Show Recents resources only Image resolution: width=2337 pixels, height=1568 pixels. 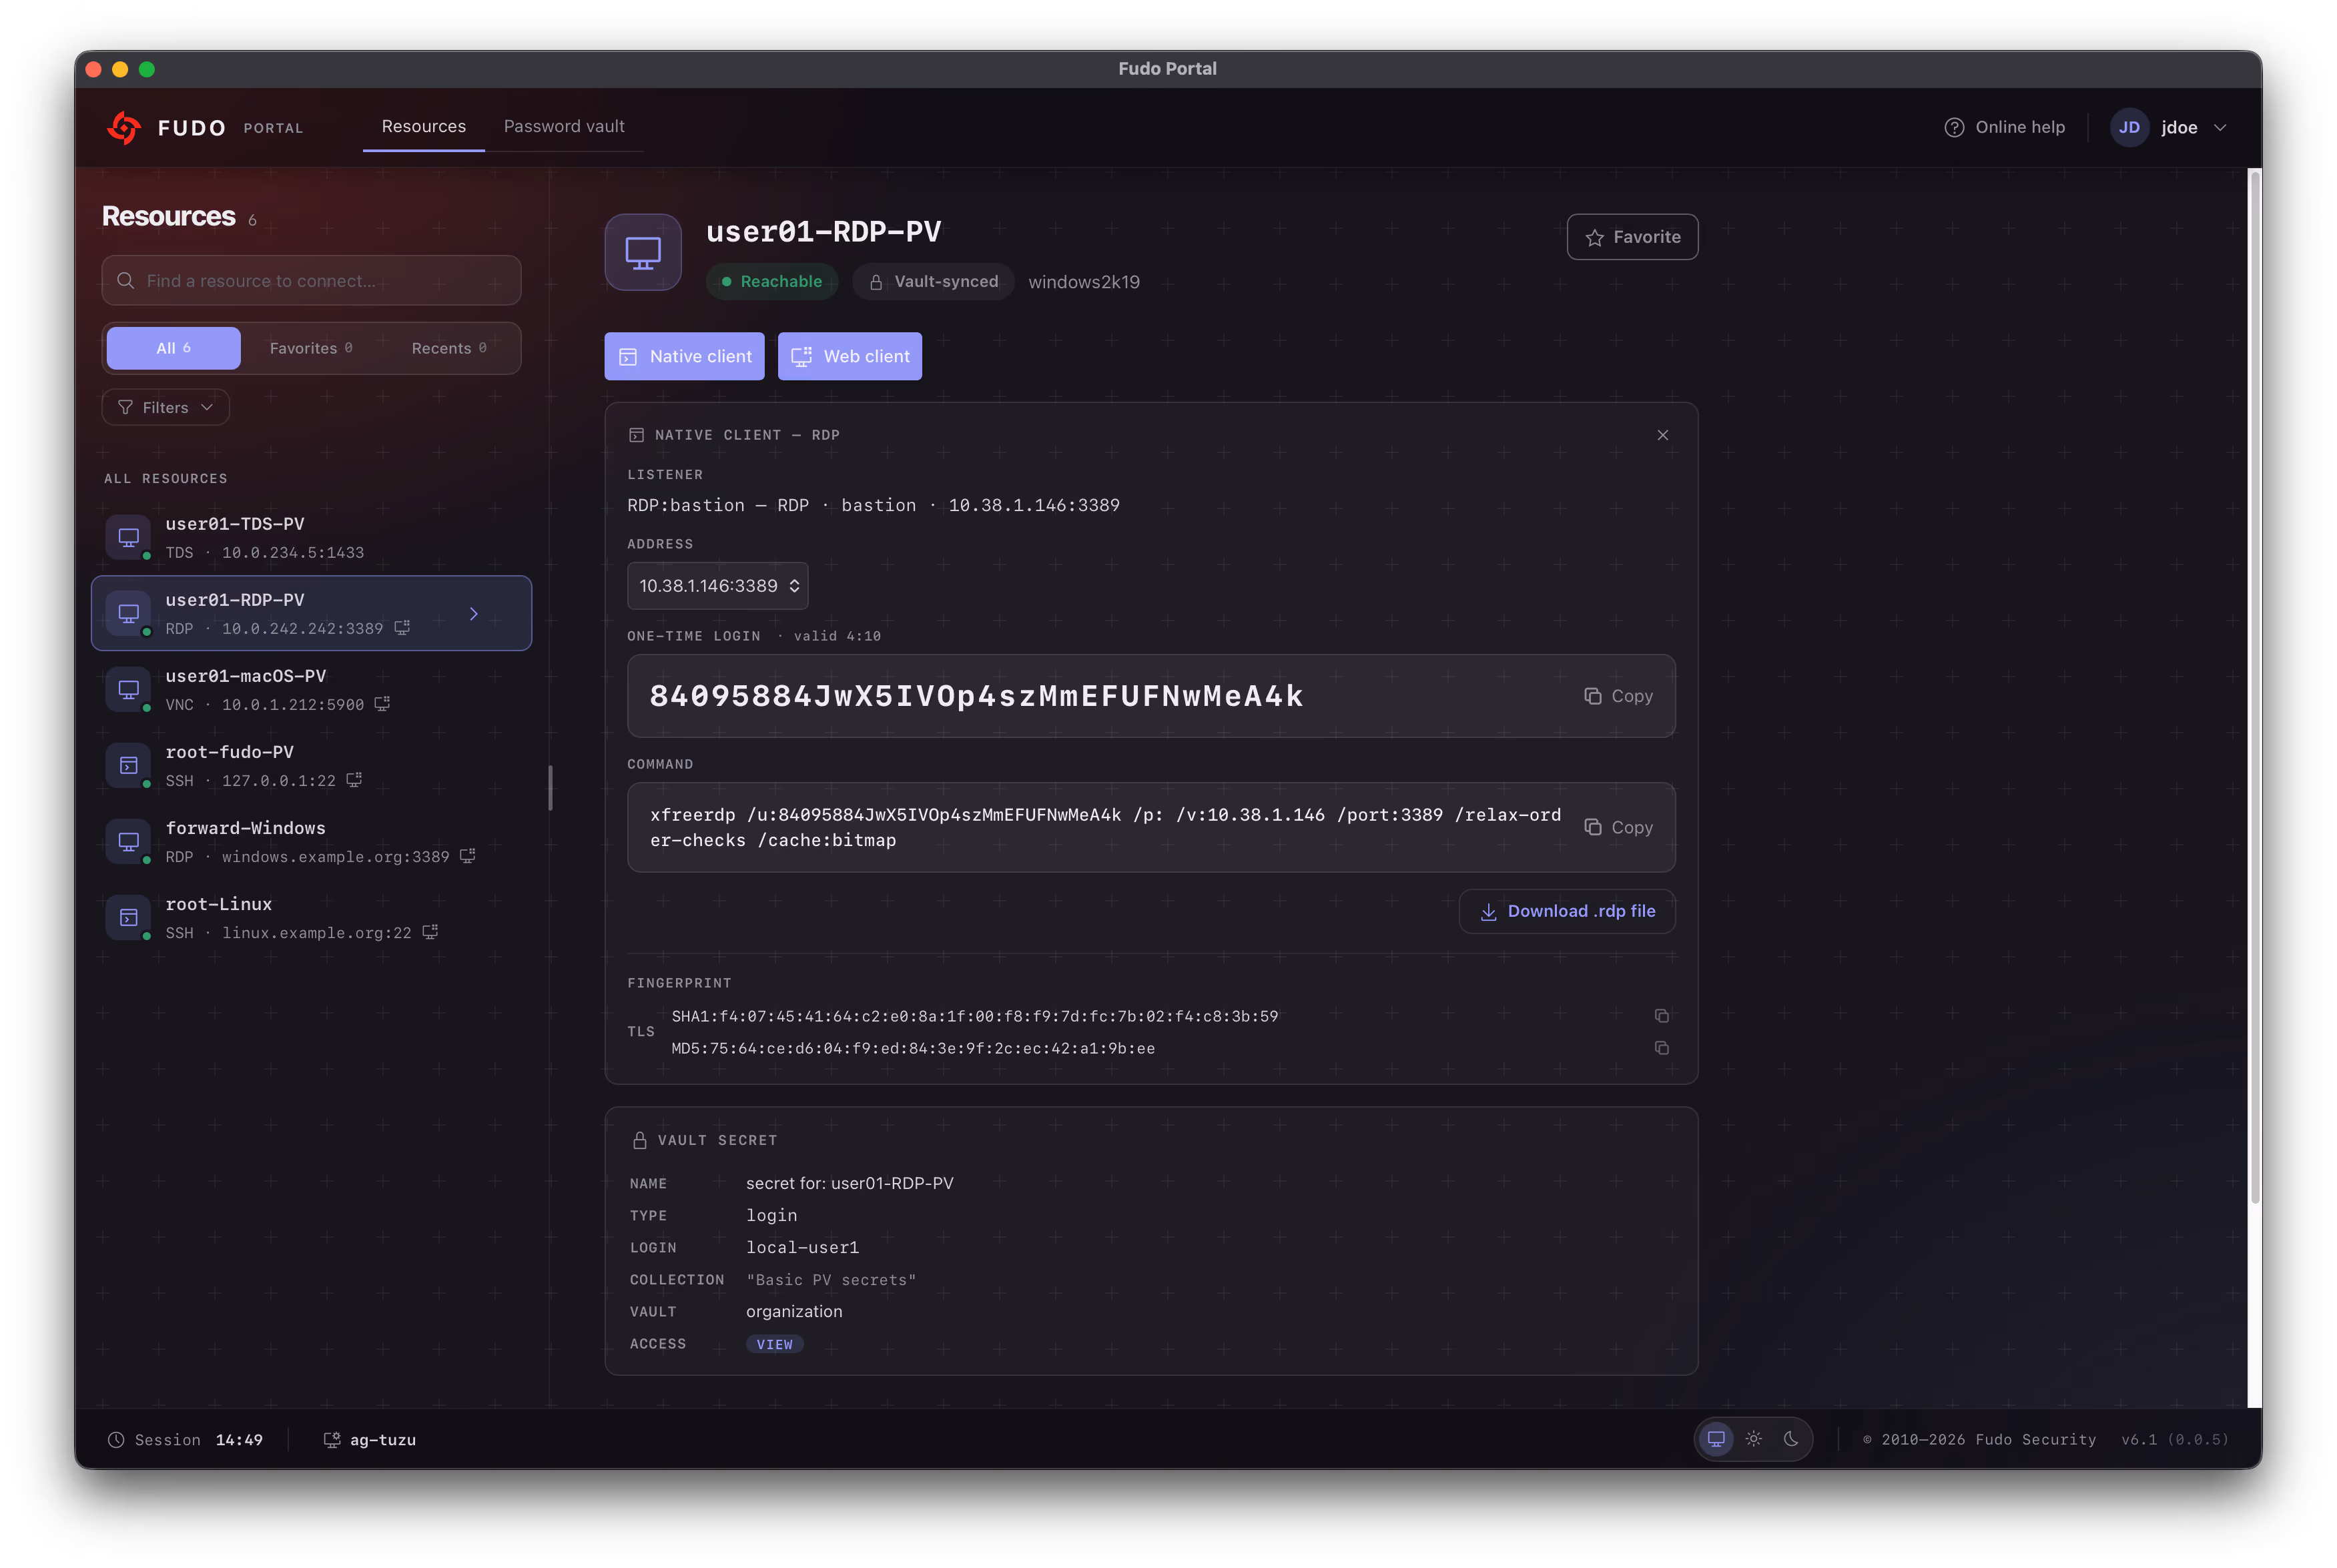pos(449,348)
